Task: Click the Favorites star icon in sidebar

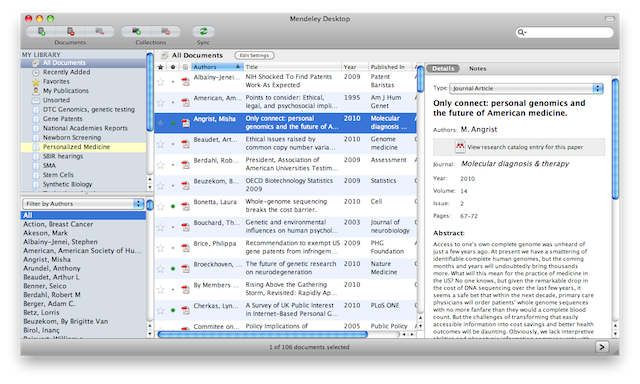Action: [36, 82]
